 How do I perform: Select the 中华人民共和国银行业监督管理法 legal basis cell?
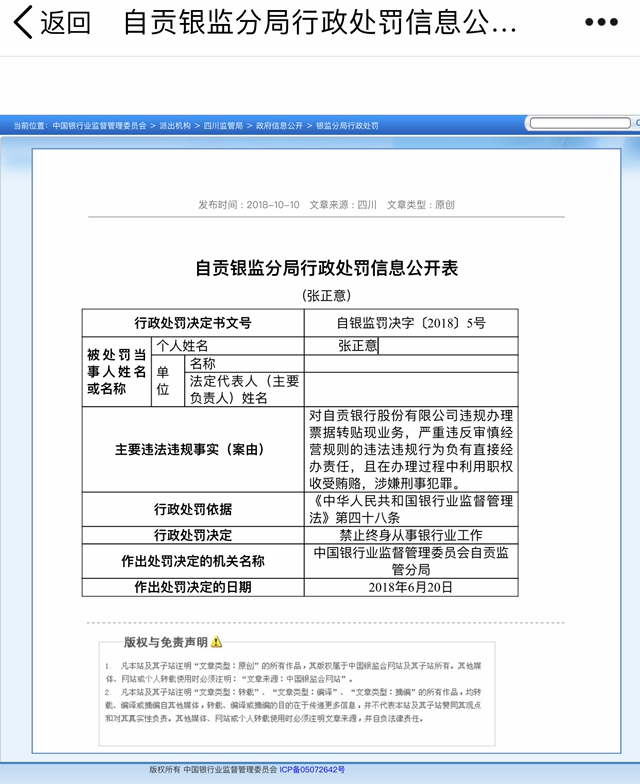(x=410, y=506)
